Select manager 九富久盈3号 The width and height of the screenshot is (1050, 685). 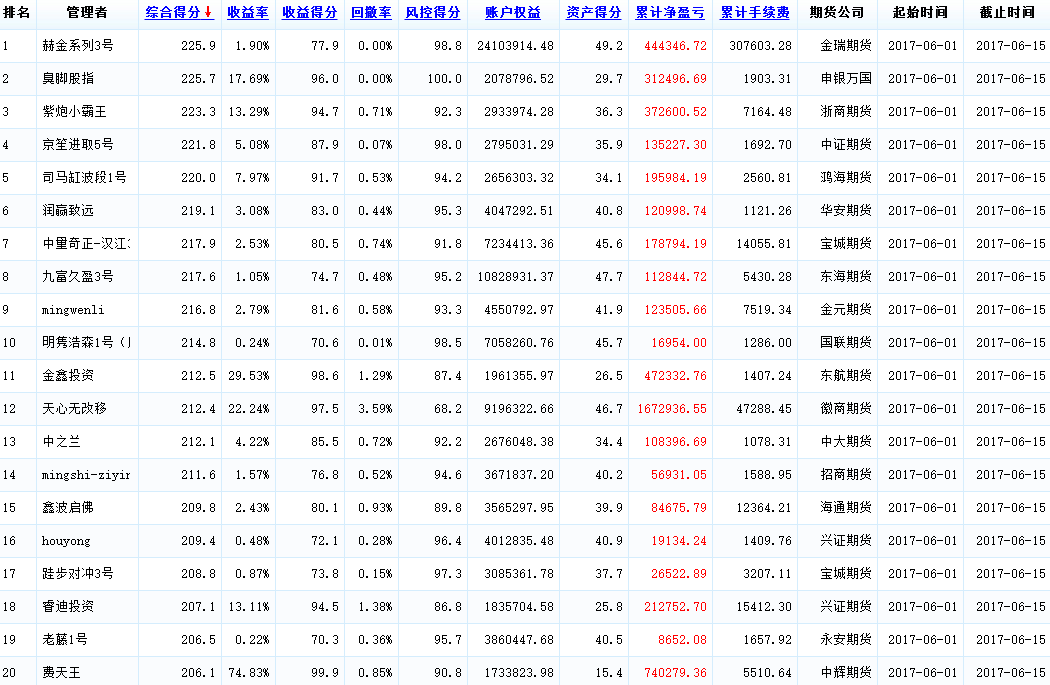[78, 277]
